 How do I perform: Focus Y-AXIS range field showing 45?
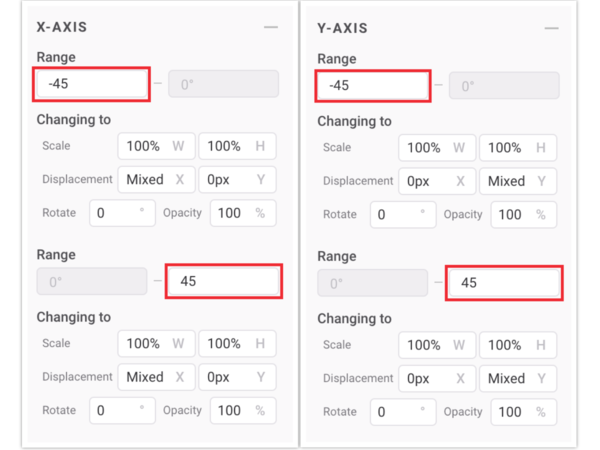click(x=503, y=283)
